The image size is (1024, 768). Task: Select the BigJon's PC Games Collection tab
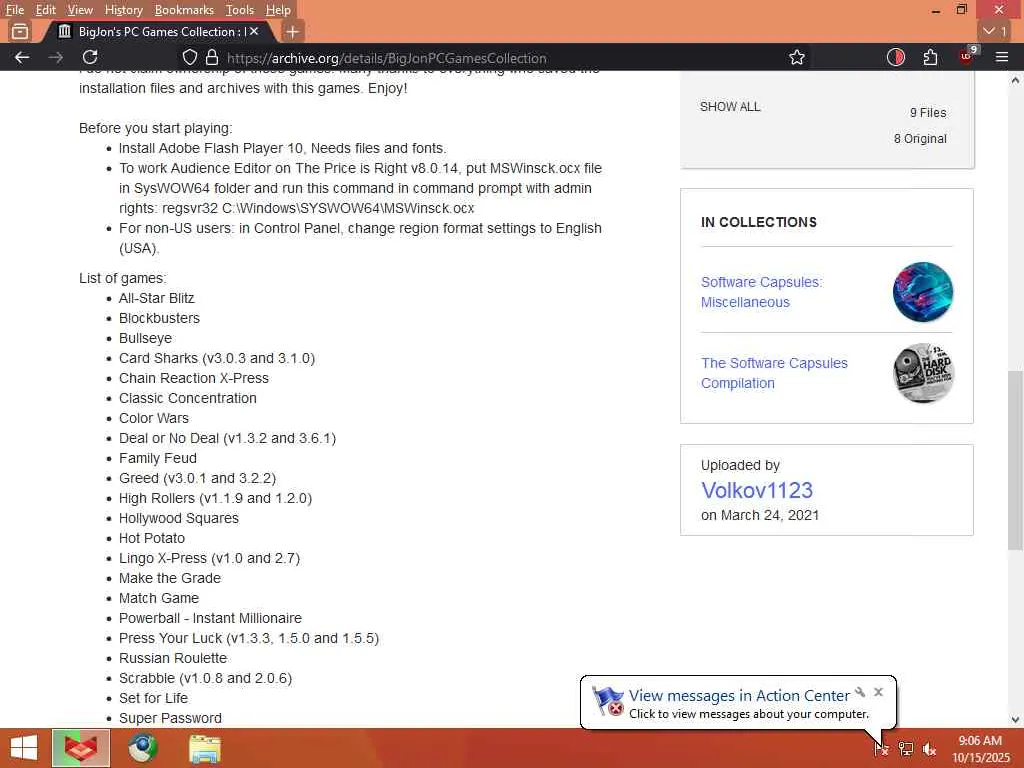[x=157, y=31]
